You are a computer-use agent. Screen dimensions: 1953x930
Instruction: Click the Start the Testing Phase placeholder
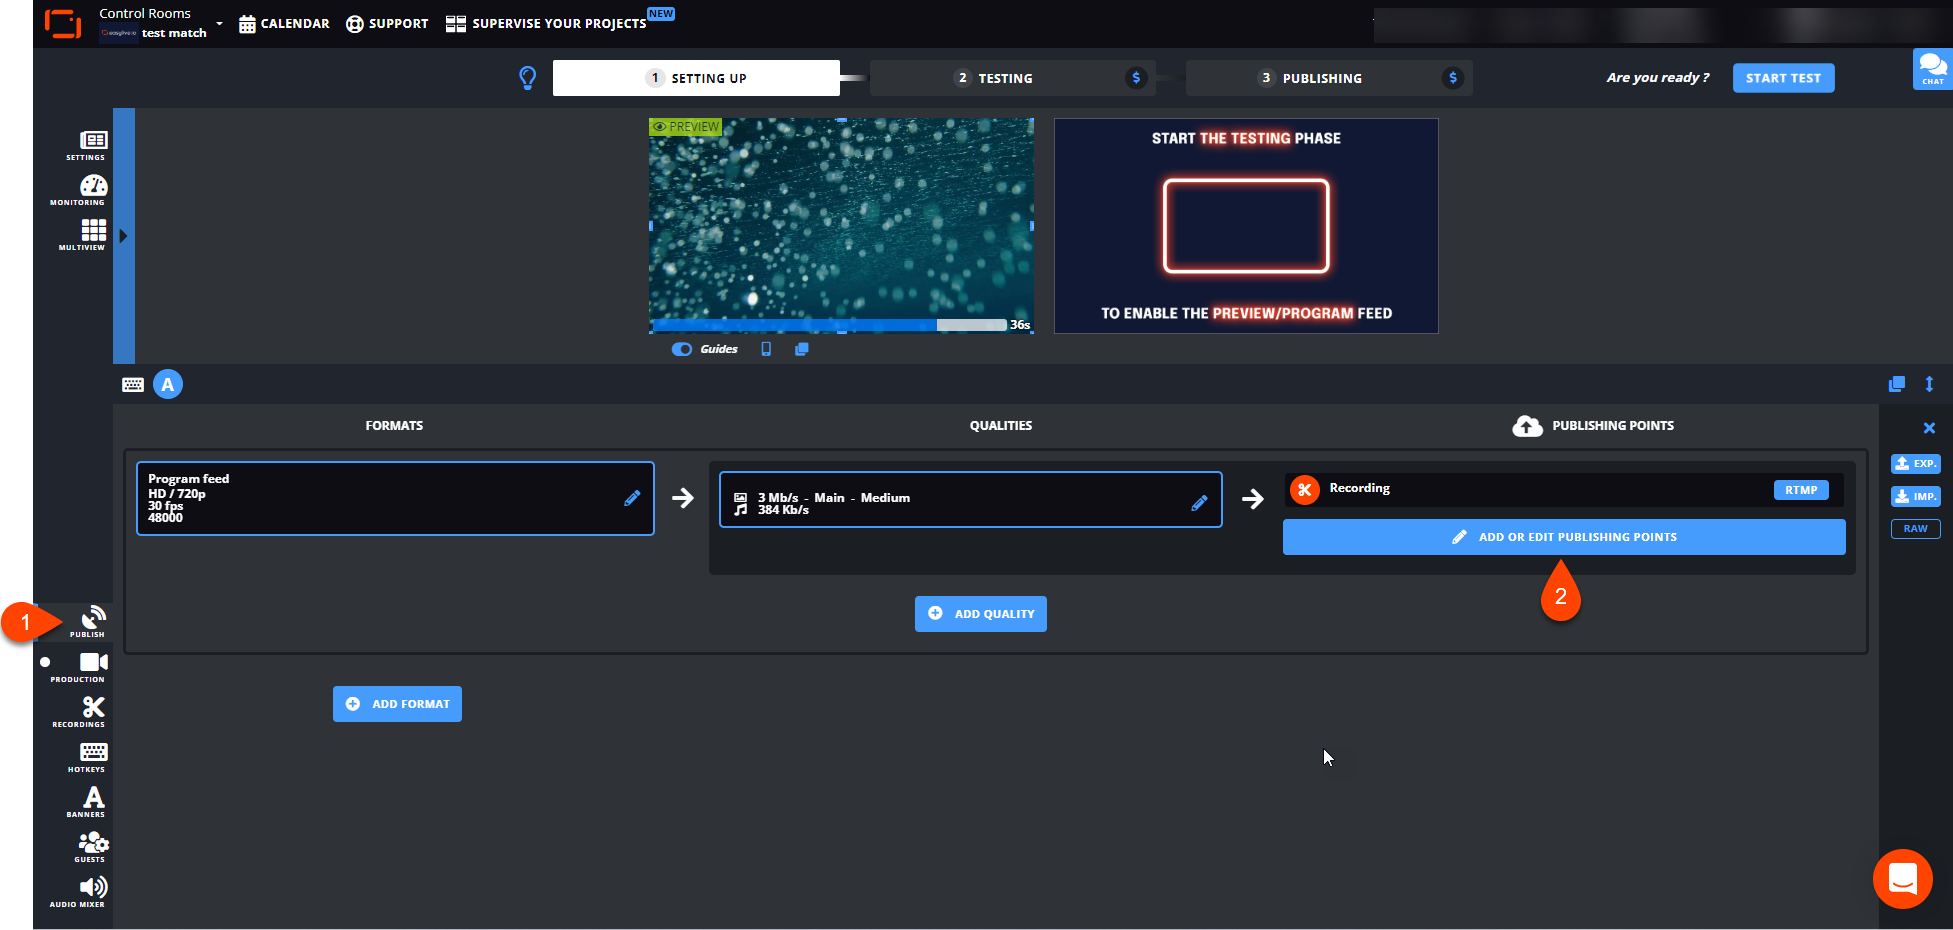(x=1246, y=226)
